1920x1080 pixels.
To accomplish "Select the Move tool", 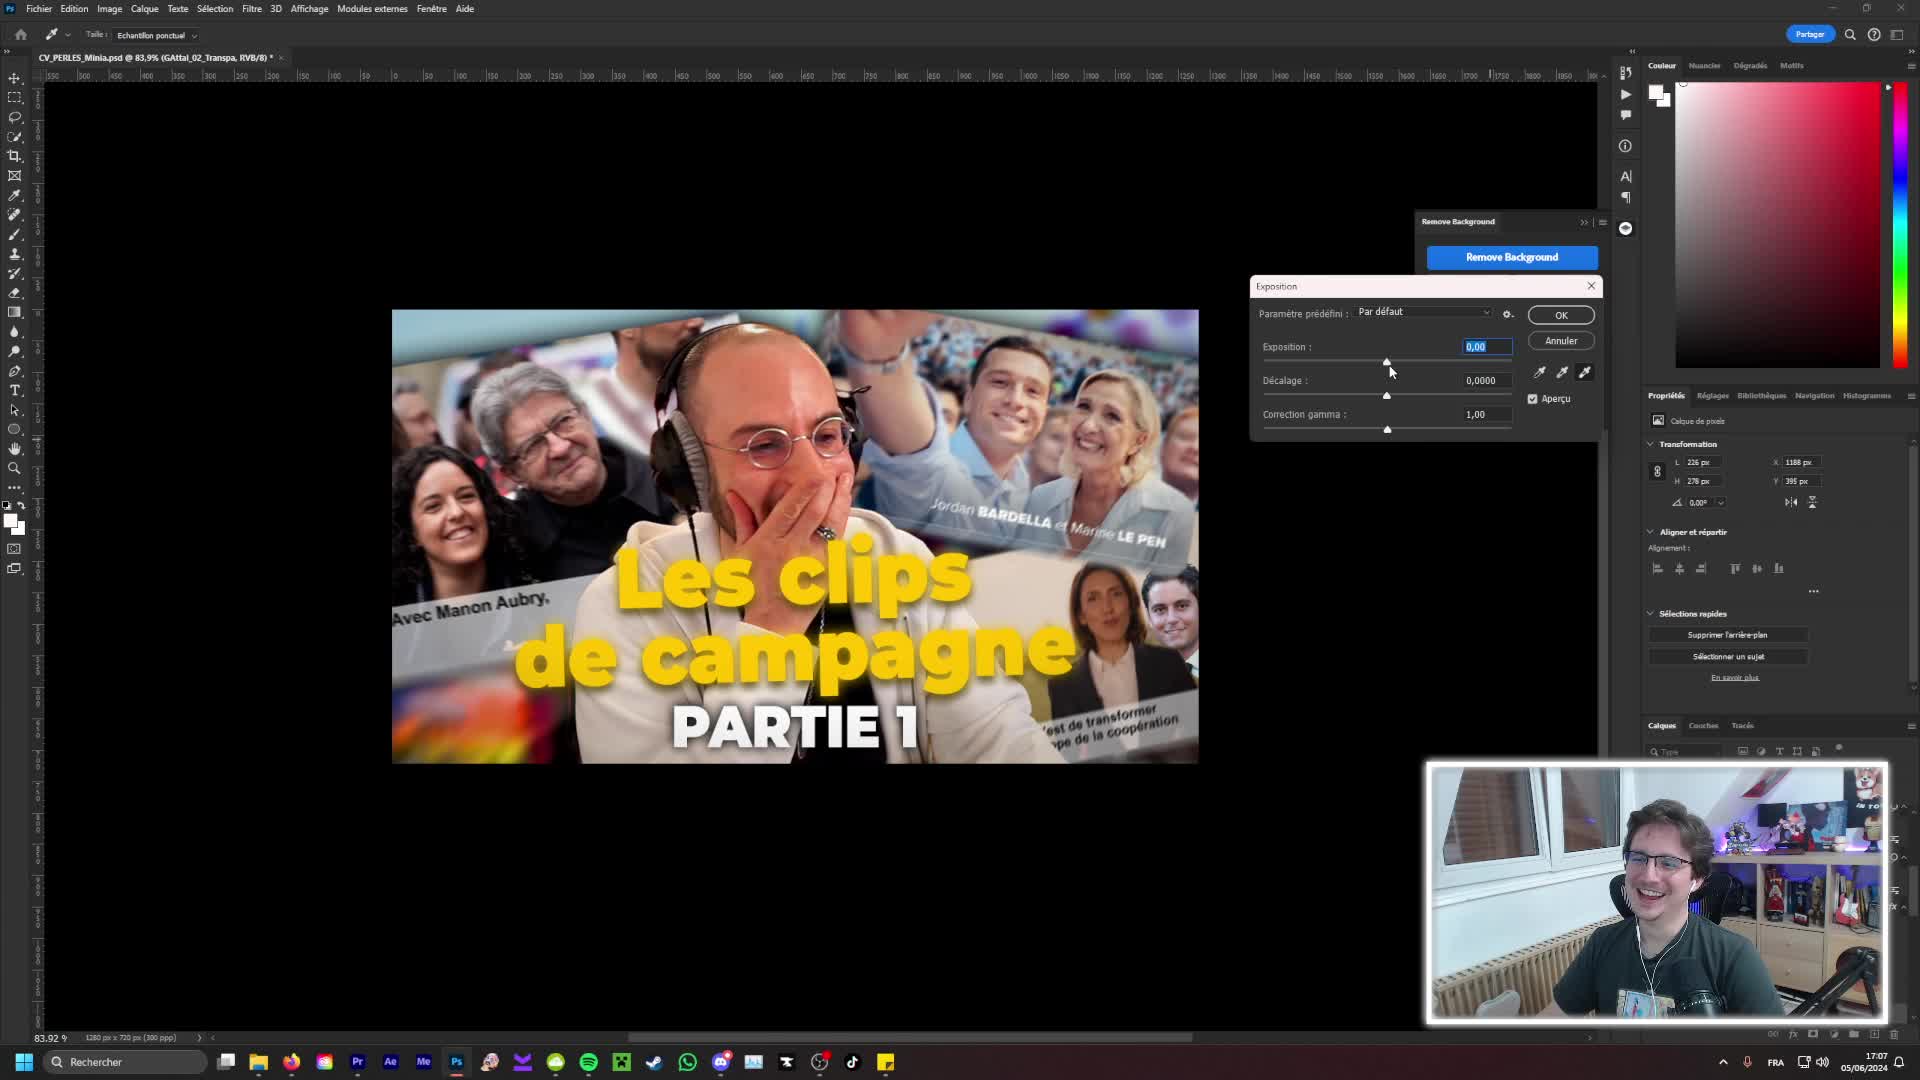I will point(14,78).
